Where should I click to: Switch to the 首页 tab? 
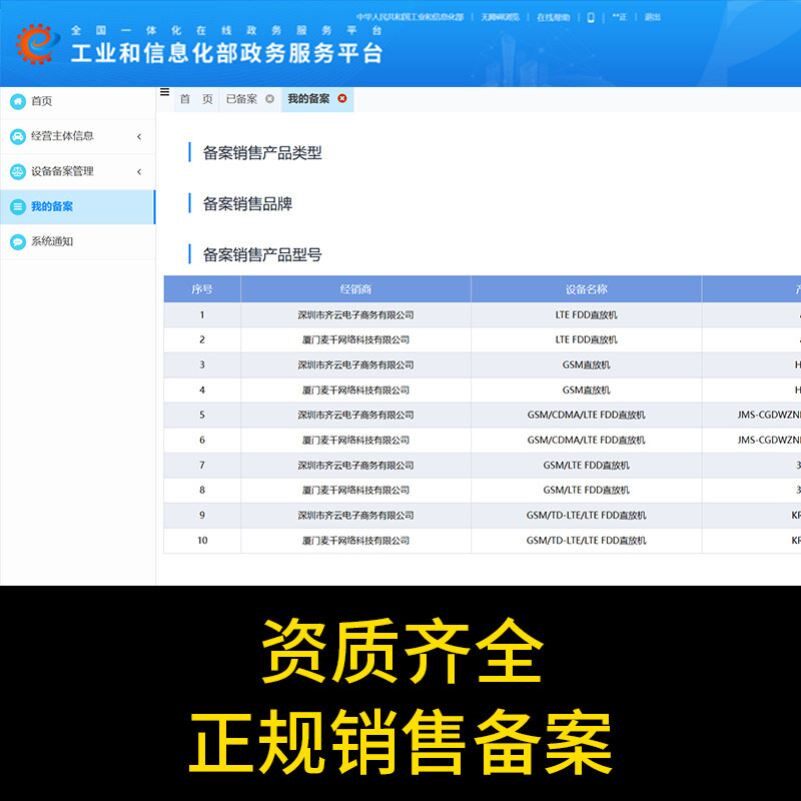(196, 99)
